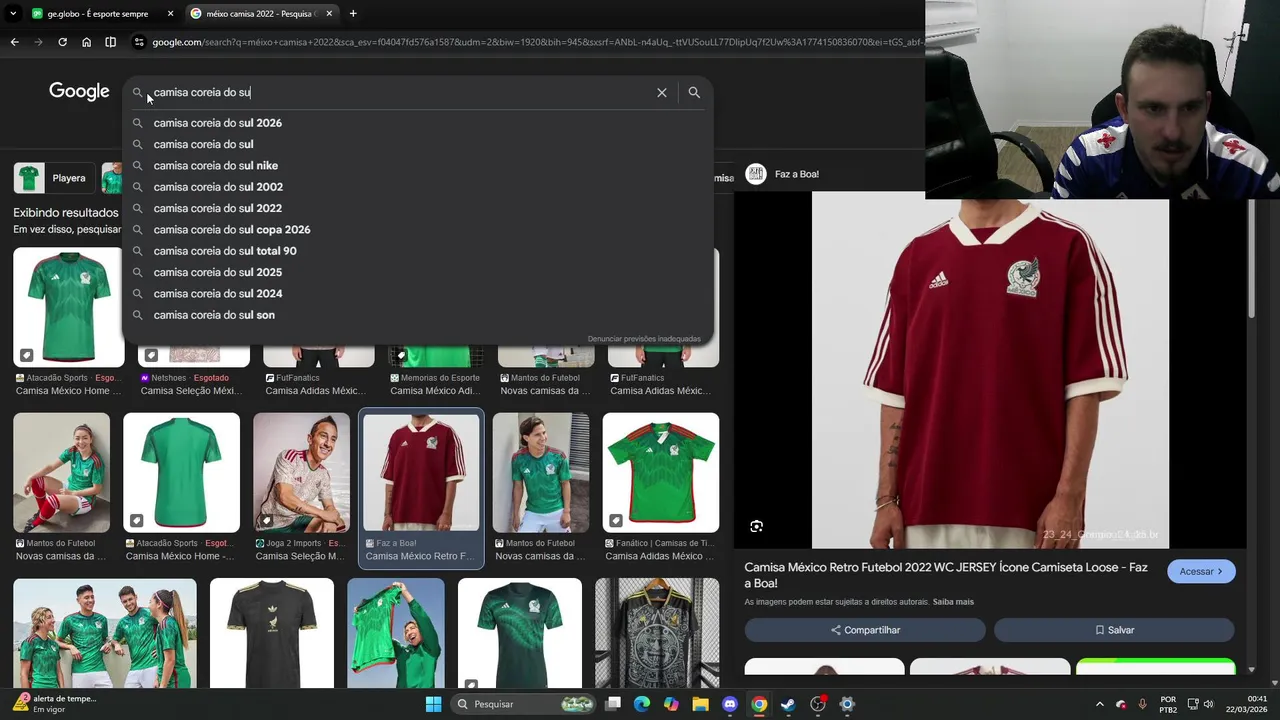Open Steam from the taskbar
Image resolution: width=1280 pixels, height=720 pixels.
pyautogui.click(x=788, y=704)
